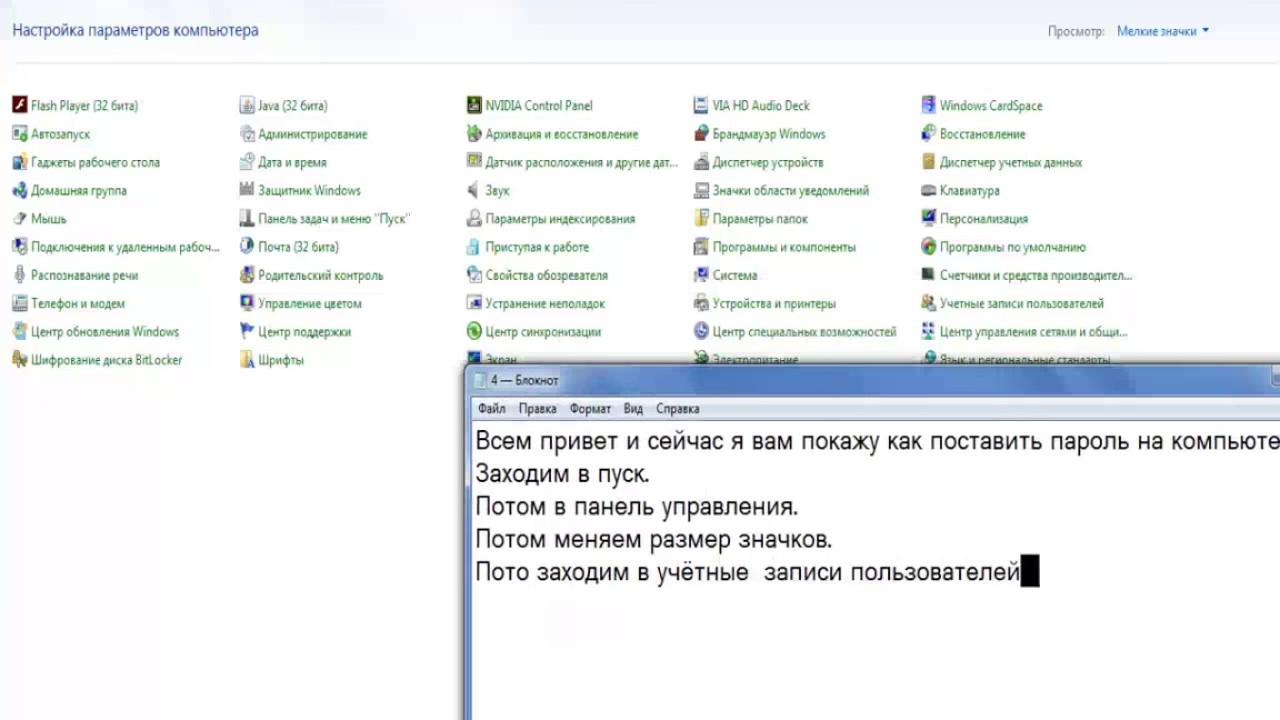
Task: Open Подключения к удаленным рабочим столам link
Action: click(x=125, y=247)
